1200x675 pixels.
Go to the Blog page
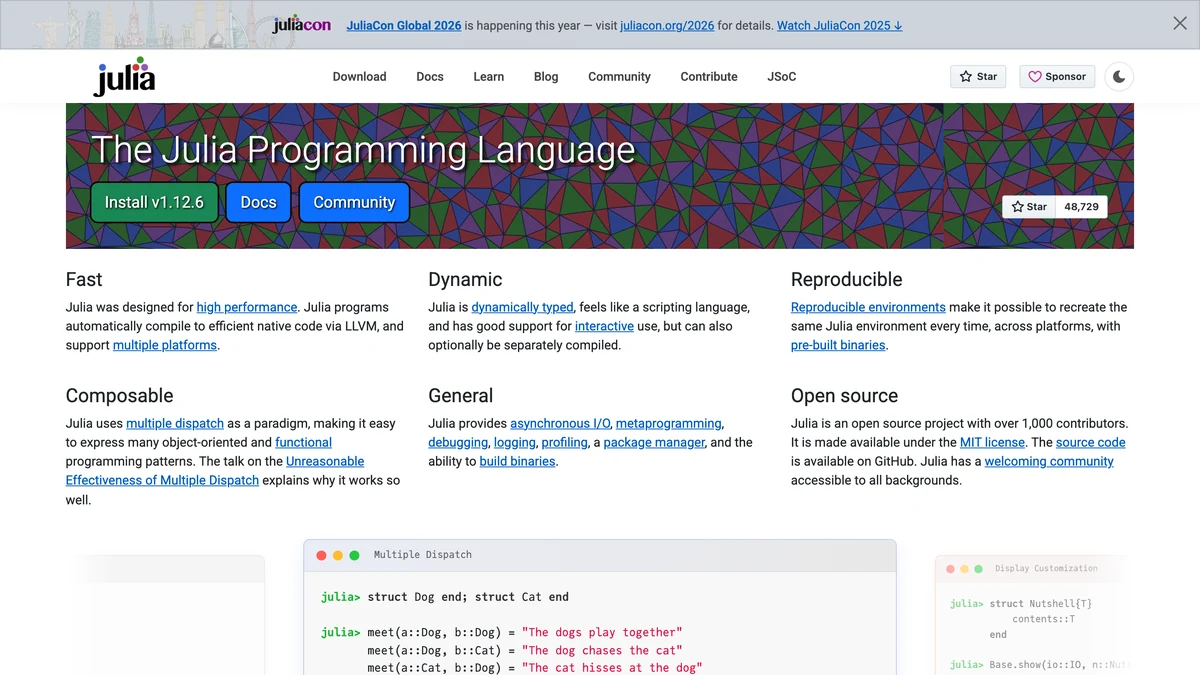546,77
